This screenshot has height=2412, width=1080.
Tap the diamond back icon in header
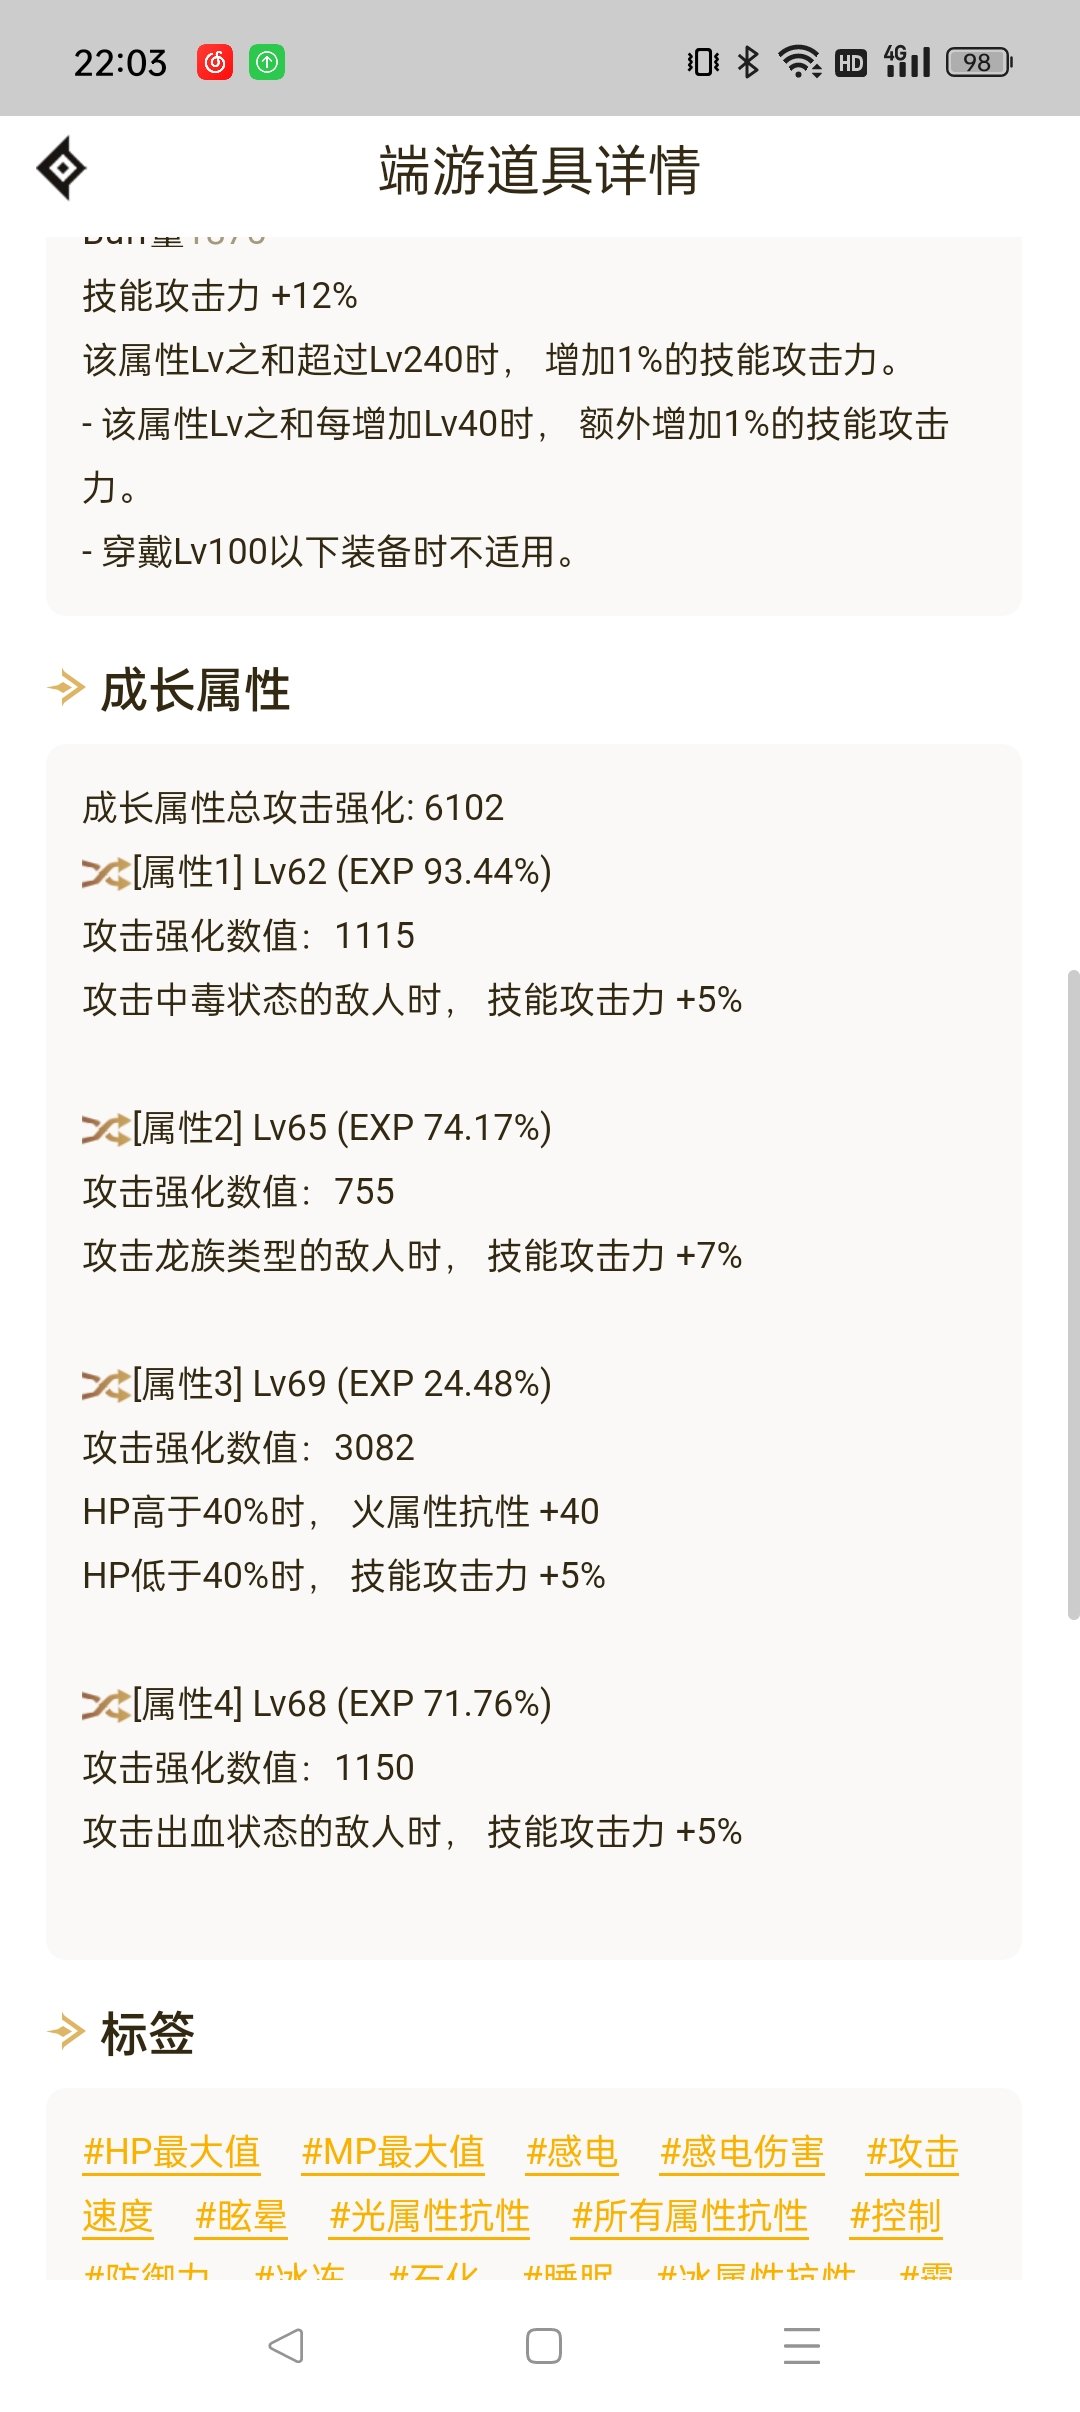click(x=62, y=169)
